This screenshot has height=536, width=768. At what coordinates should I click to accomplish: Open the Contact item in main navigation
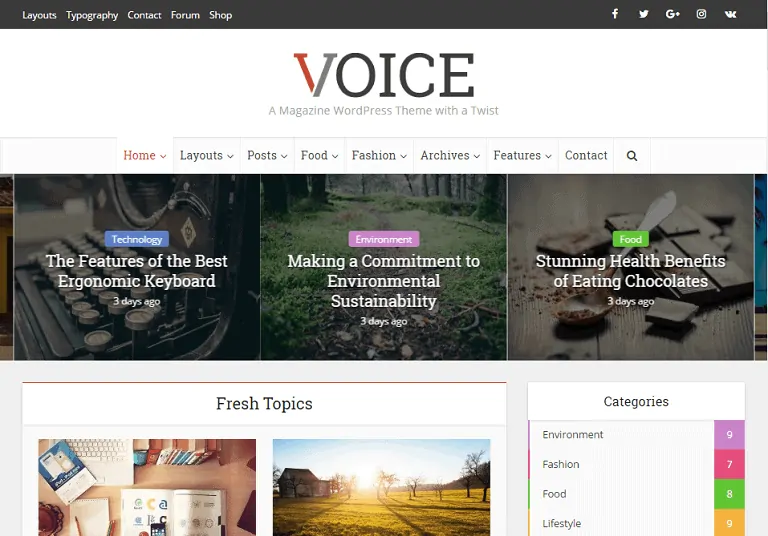[586, 155]
